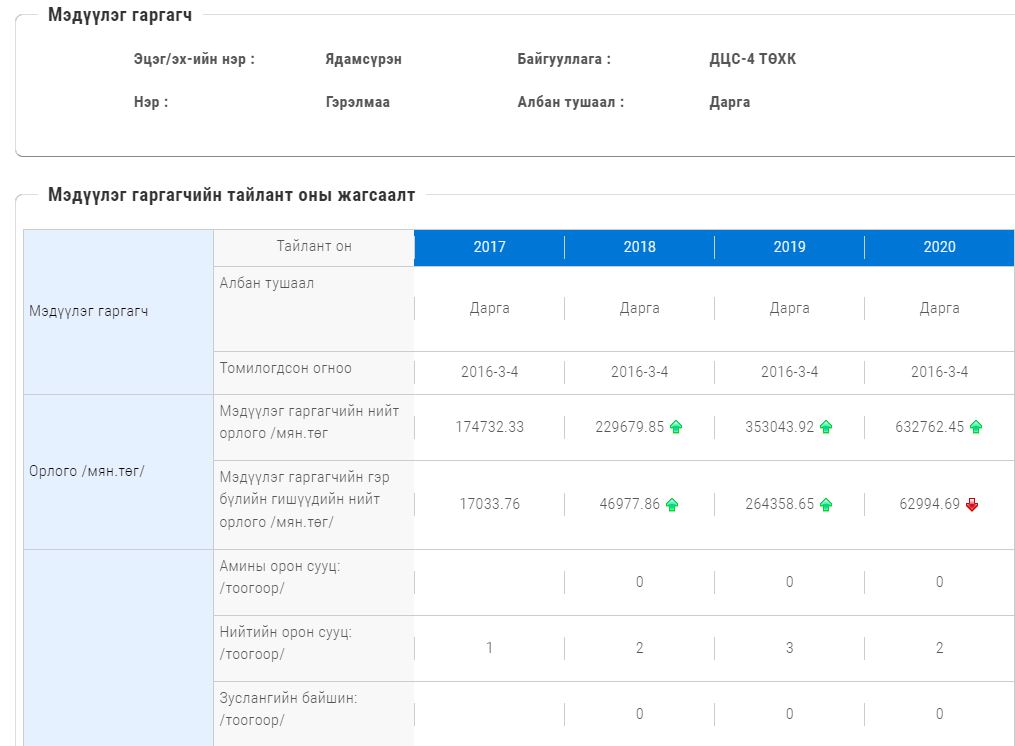Switch to the 2020 report year
Image resolution: width=1015 pixels, height=746 pixels.
939,247
